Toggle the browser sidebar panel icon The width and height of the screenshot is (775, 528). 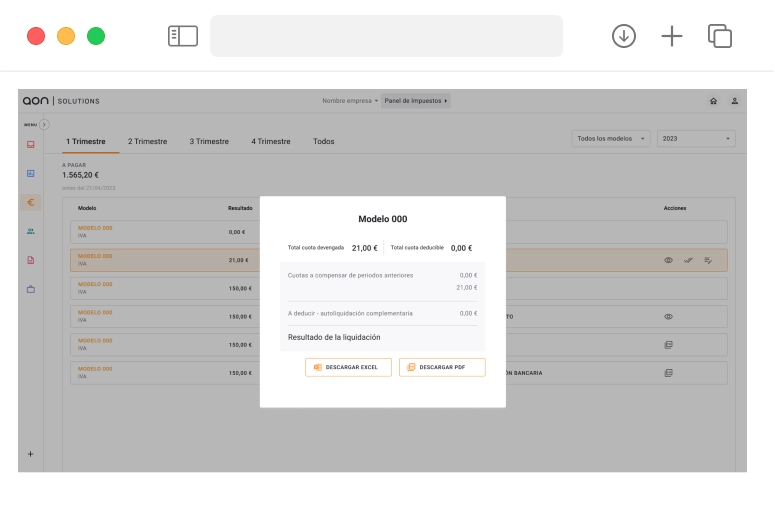pos(183,36)
